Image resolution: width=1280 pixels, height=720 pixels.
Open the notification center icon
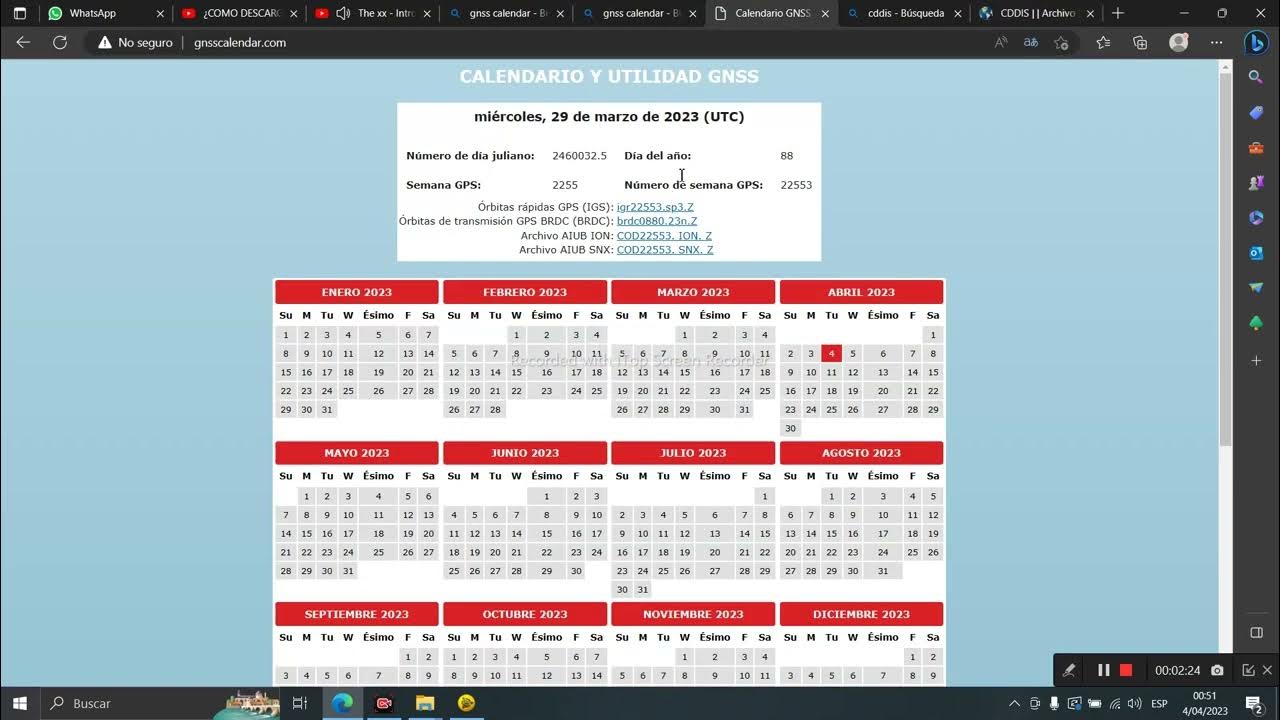point(1253,703)
